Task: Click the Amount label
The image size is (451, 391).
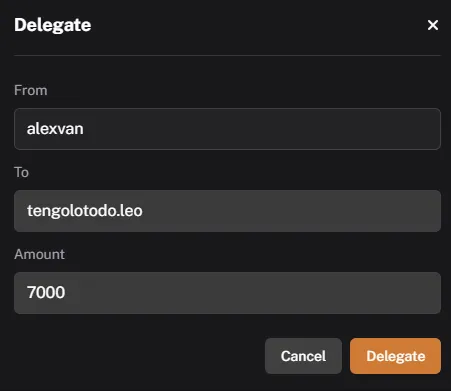Action: [39, 254]
